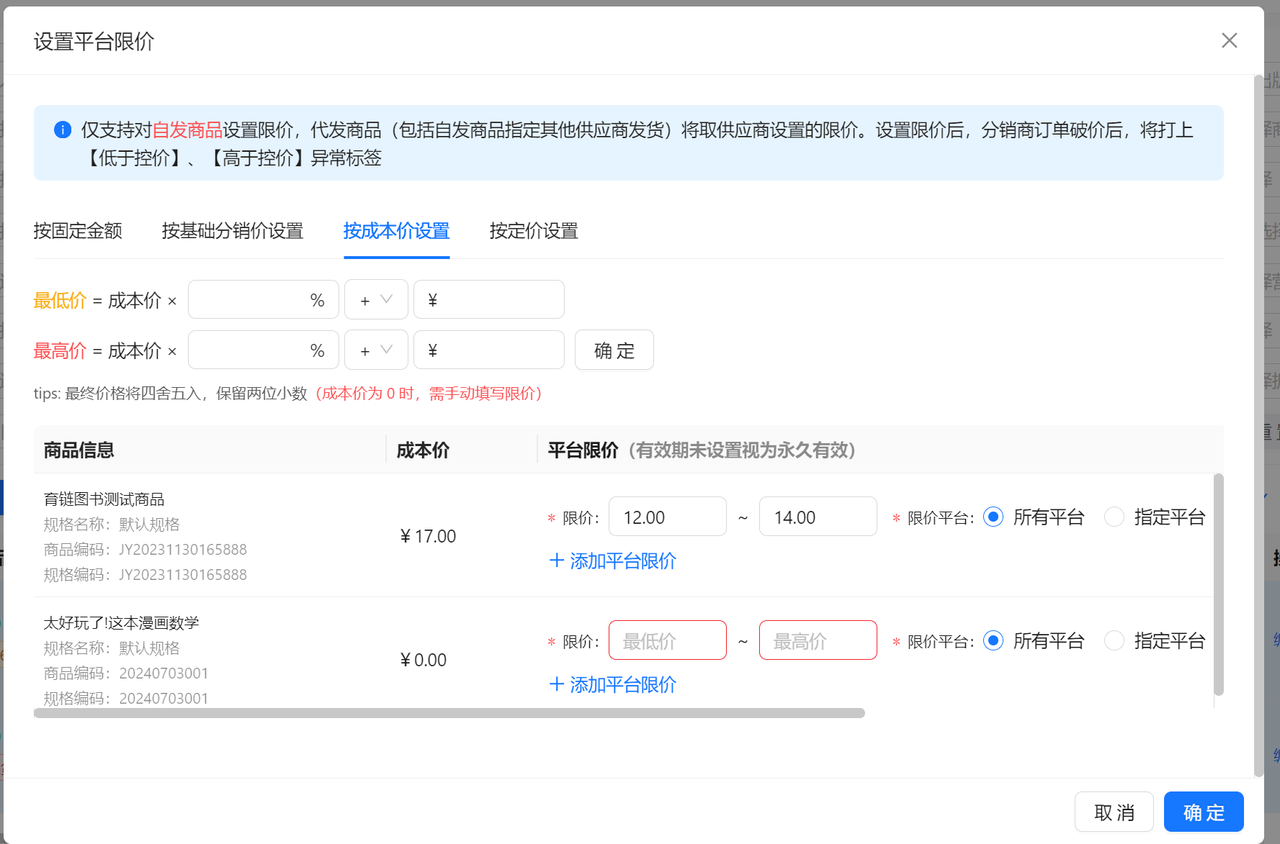This screenshot has height=844, width=1280.
Task: Click cost price ¥0.00
Action: click(x=423, y=660)
